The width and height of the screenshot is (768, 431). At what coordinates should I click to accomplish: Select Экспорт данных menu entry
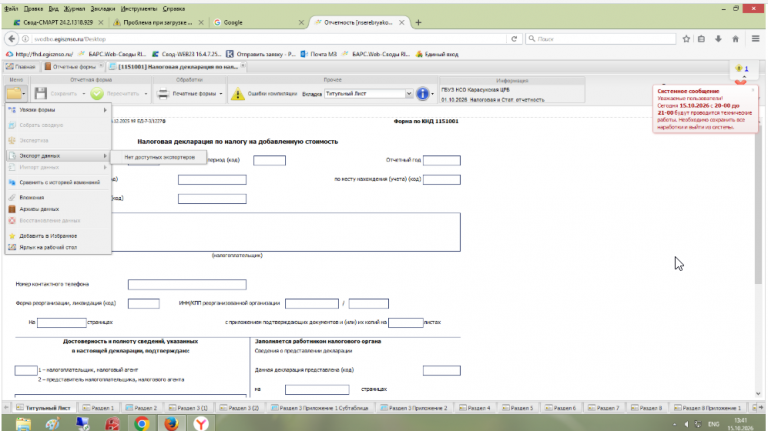58,156
